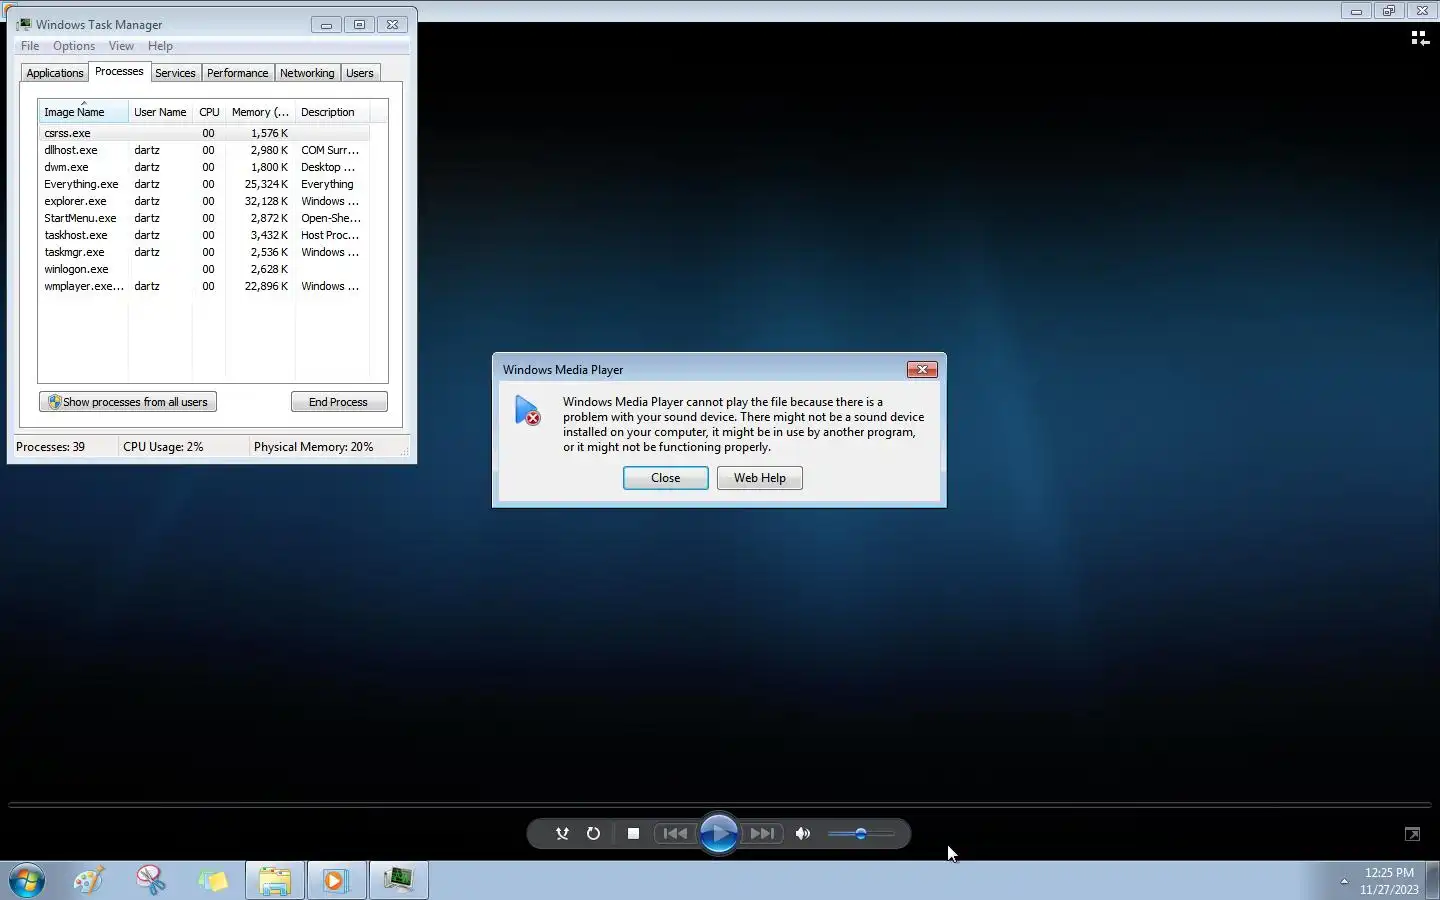This screenshot has height=900, width=1440.
Task: Select the dwm.exe process row
Action: [204, 167]
